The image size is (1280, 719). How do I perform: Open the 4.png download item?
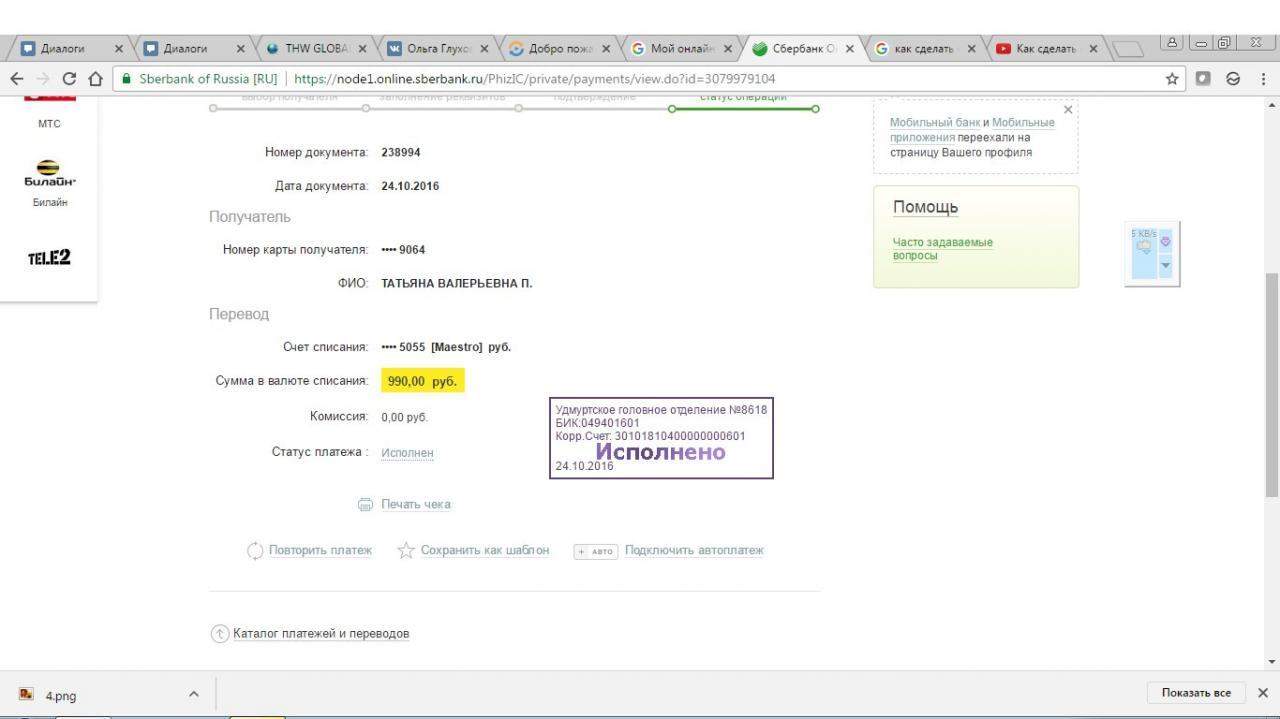pyautogui.click(x=60, y=695)
